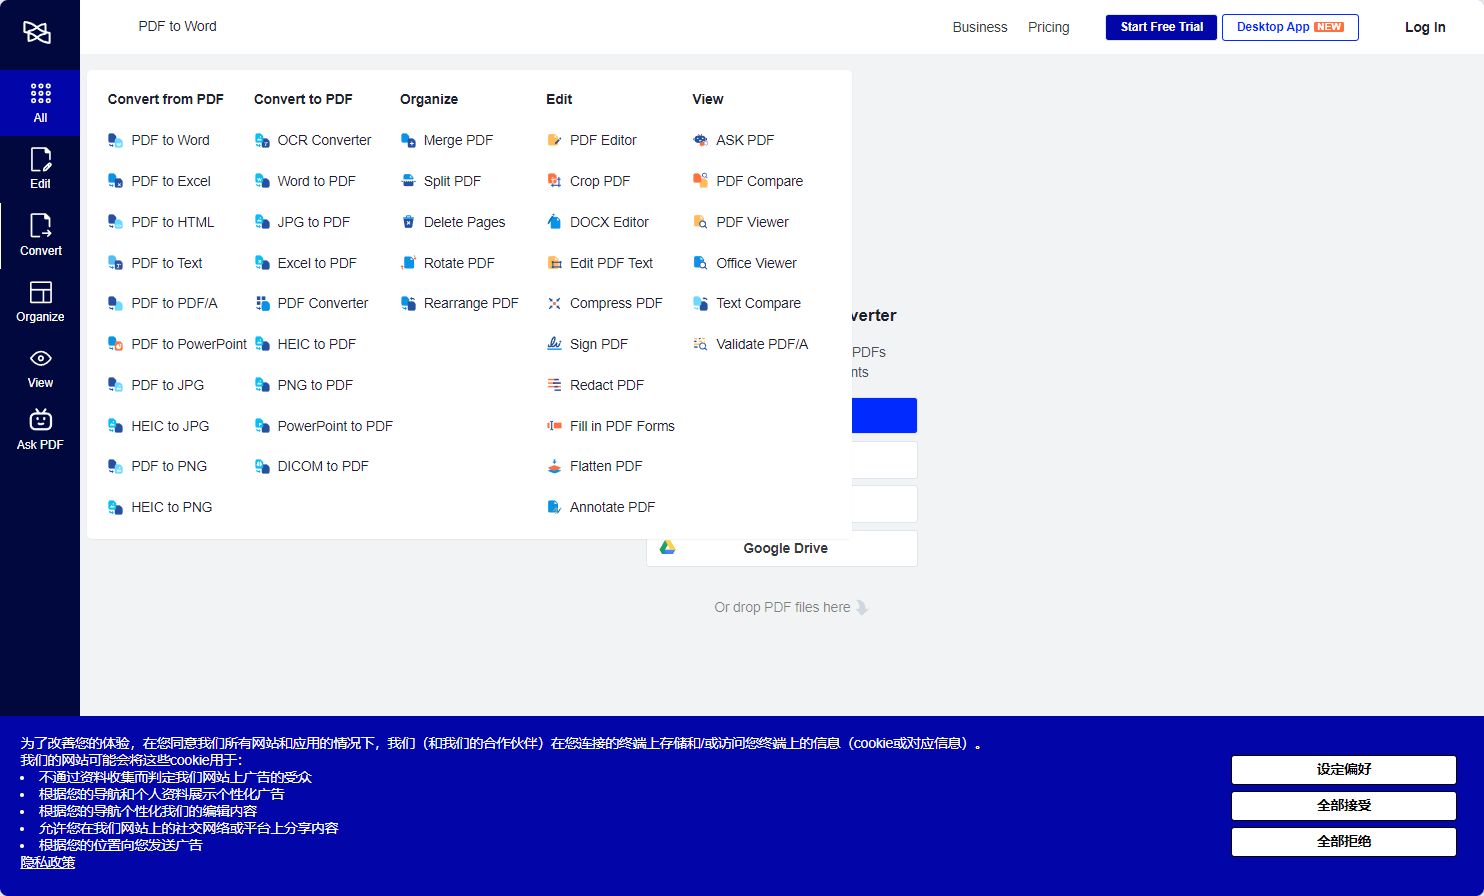
Task: Open the 隐私政策 privacy link
Action: [x=48, y=862]
